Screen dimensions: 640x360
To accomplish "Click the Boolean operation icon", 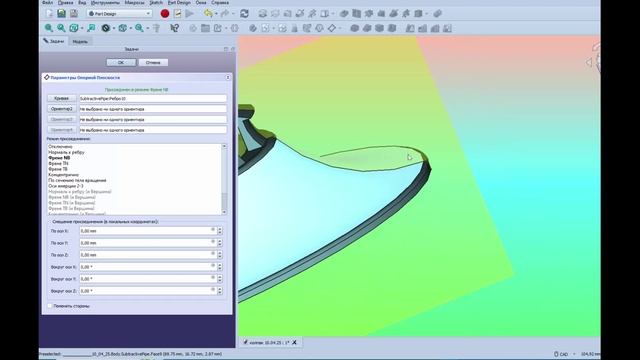I will (438, 13).
